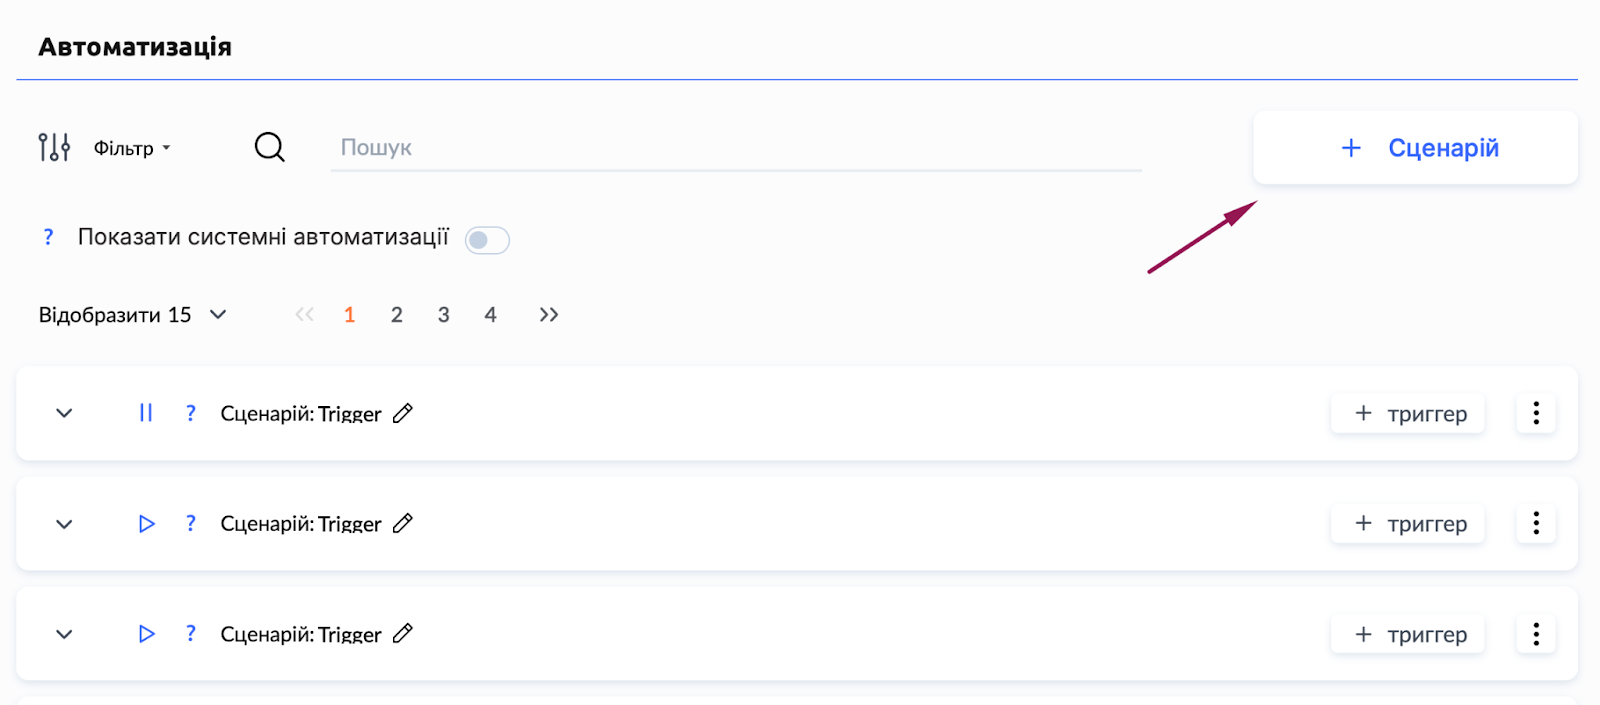1600x705 pixels.
Task: Go to page 4
Action: (490, 315)
